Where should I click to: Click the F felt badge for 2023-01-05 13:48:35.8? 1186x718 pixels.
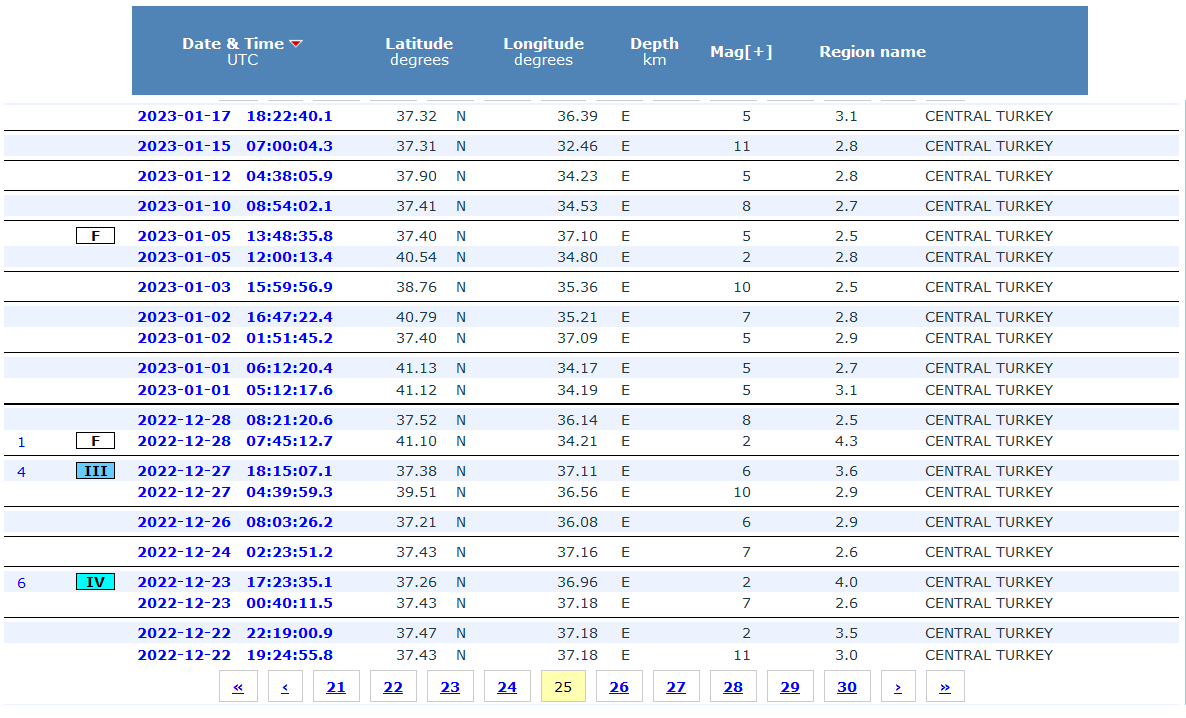(95, 236)
